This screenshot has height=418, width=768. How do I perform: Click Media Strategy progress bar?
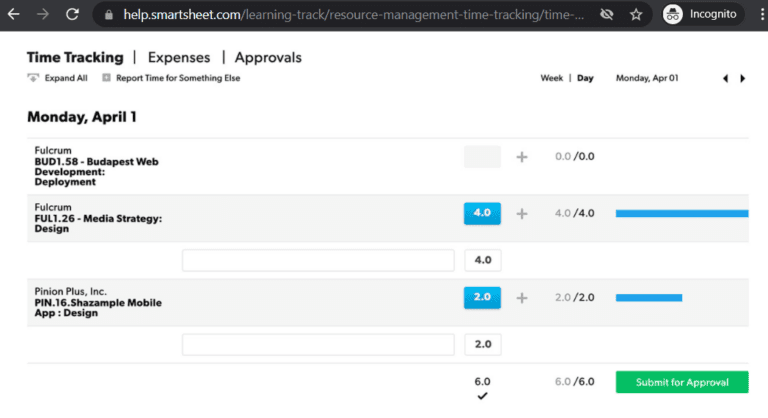[682, 213]
